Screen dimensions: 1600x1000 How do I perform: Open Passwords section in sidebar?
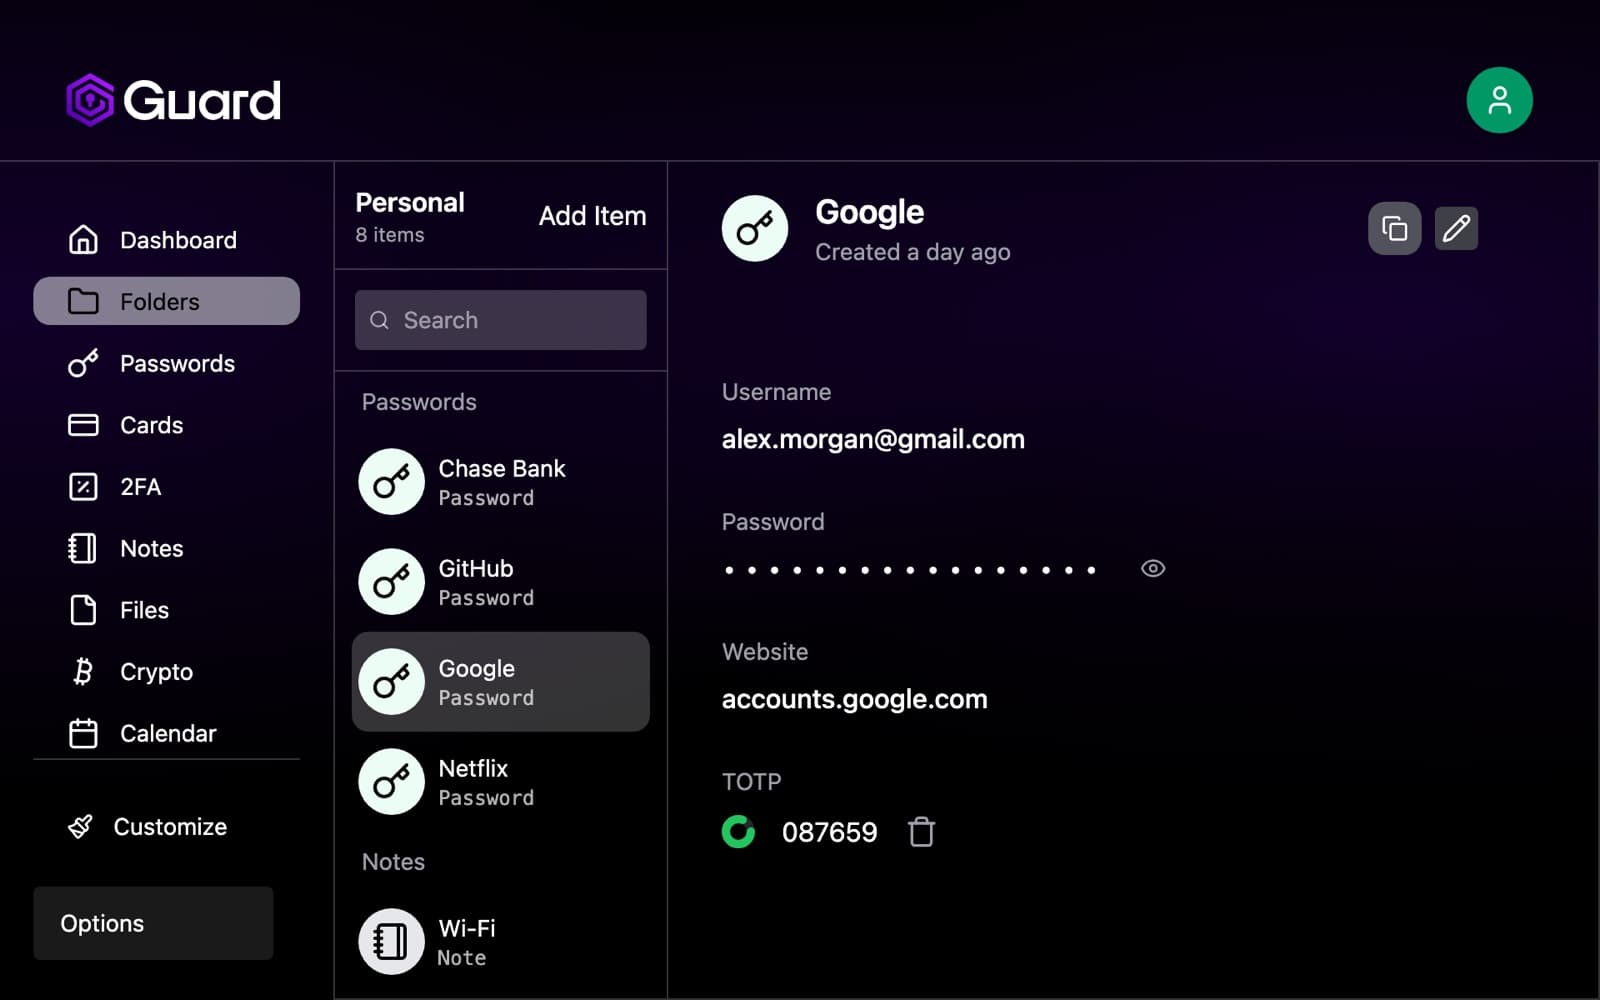(x=166, y=363)
